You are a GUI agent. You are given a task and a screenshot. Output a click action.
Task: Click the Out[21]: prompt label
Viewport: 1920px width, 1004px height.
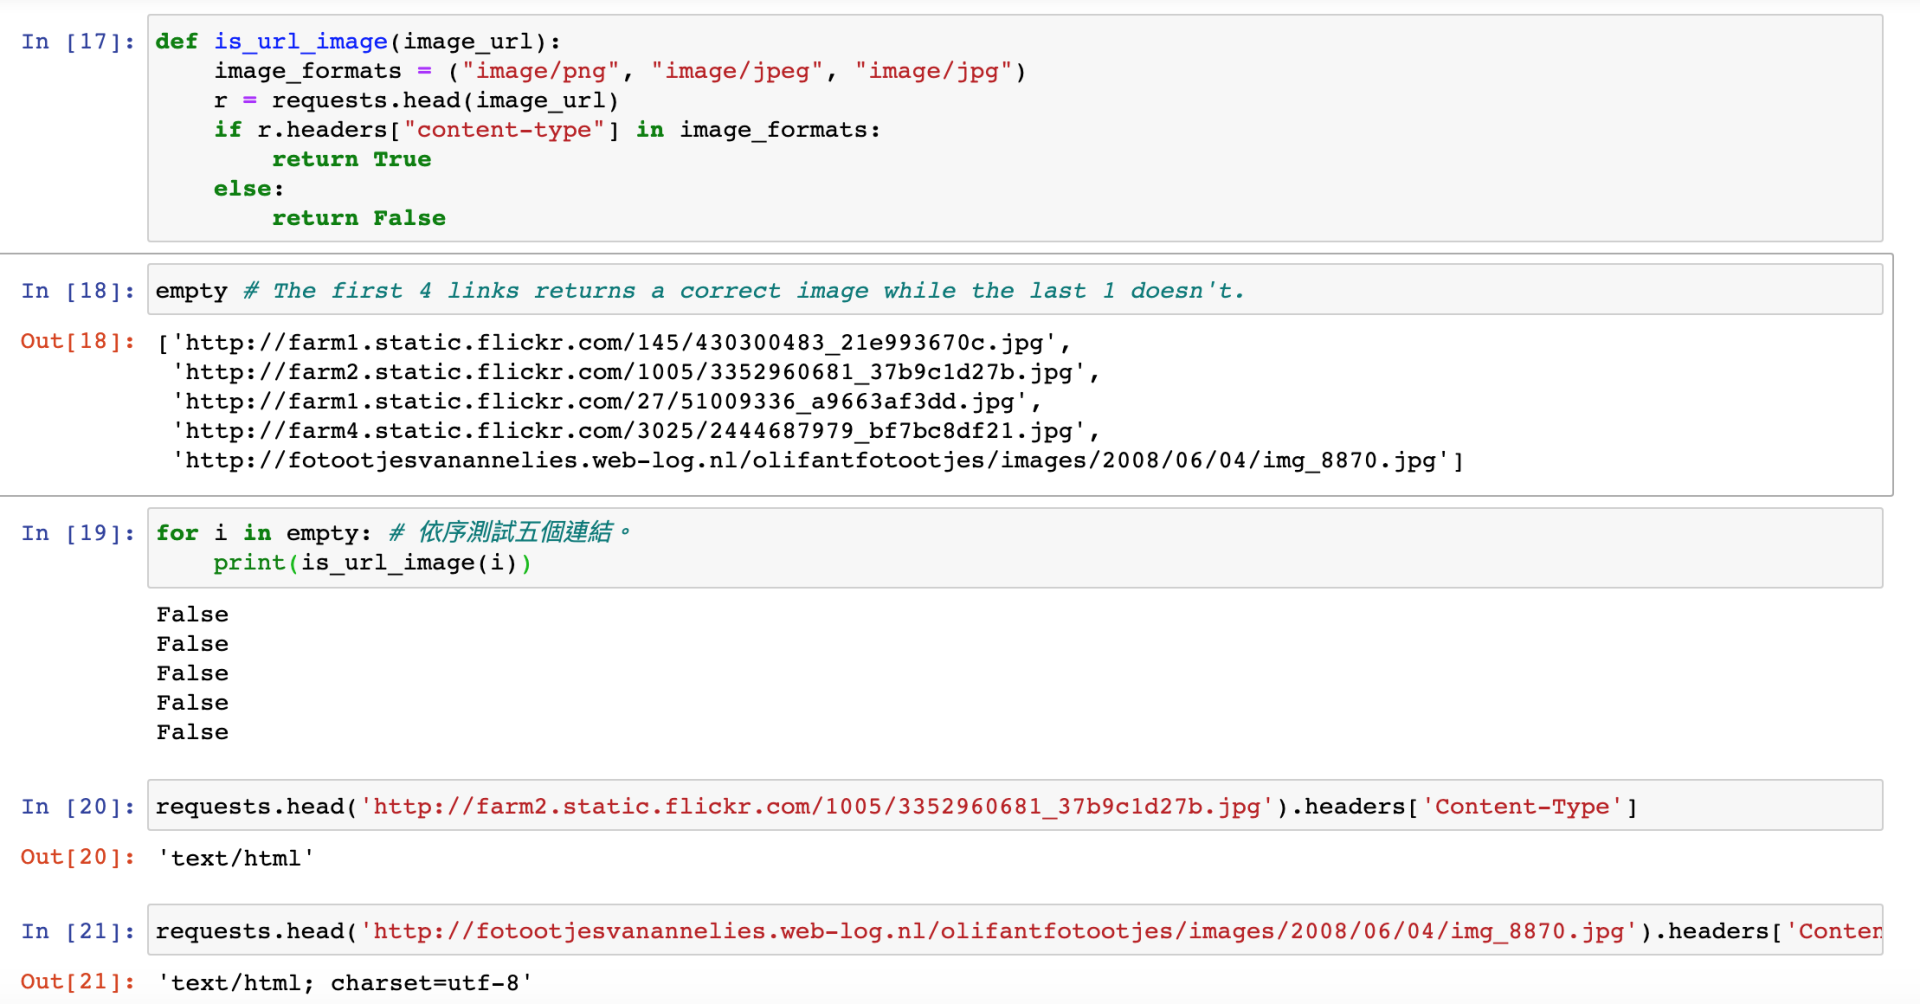click(x=78, y=982)
